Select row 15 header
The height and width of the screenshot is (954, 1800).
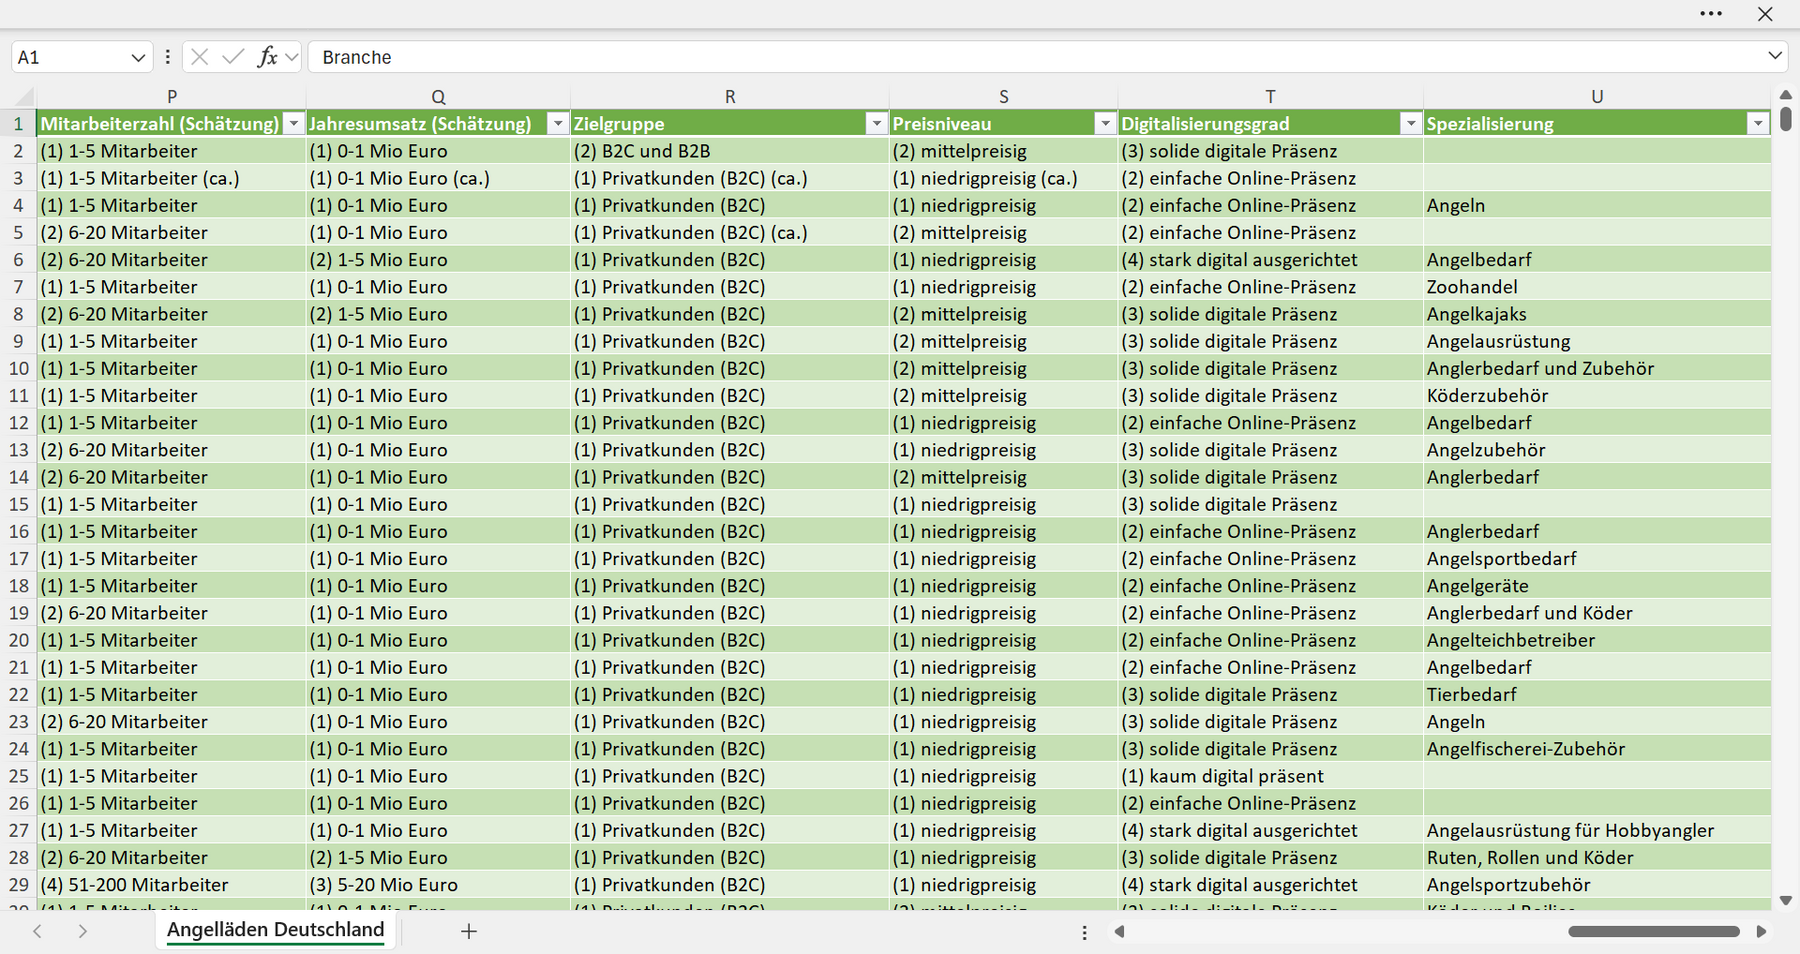pos(18,504)
